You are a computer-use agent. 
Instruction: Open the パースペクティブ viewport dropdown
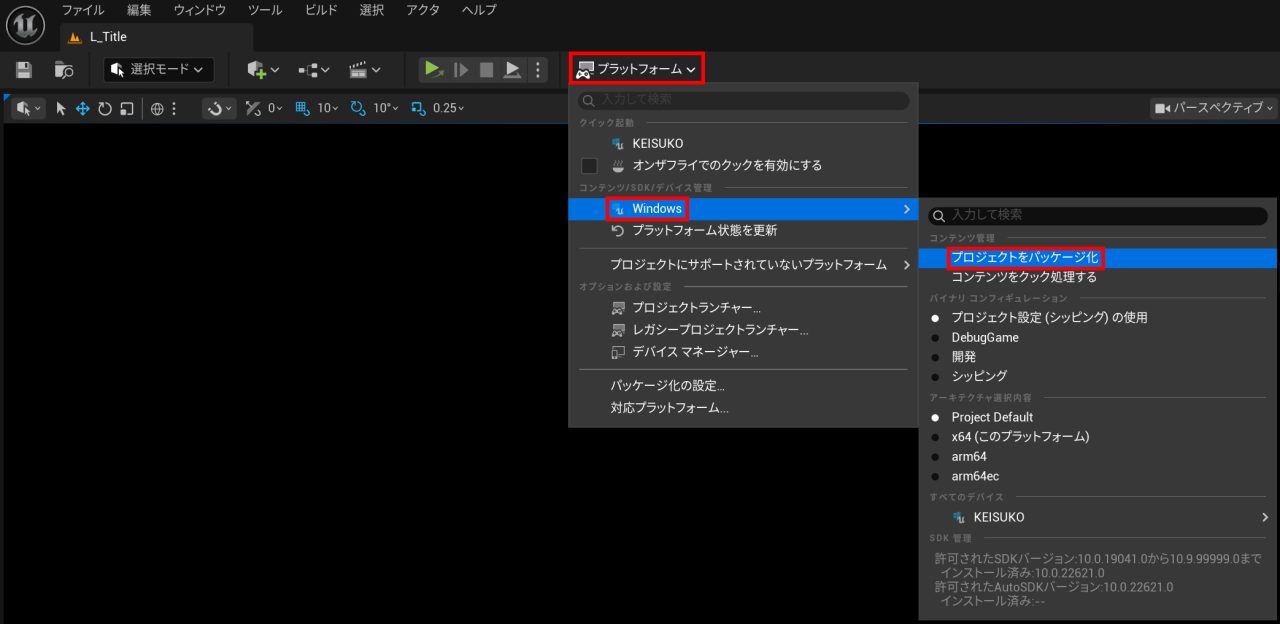[1214, 108]
